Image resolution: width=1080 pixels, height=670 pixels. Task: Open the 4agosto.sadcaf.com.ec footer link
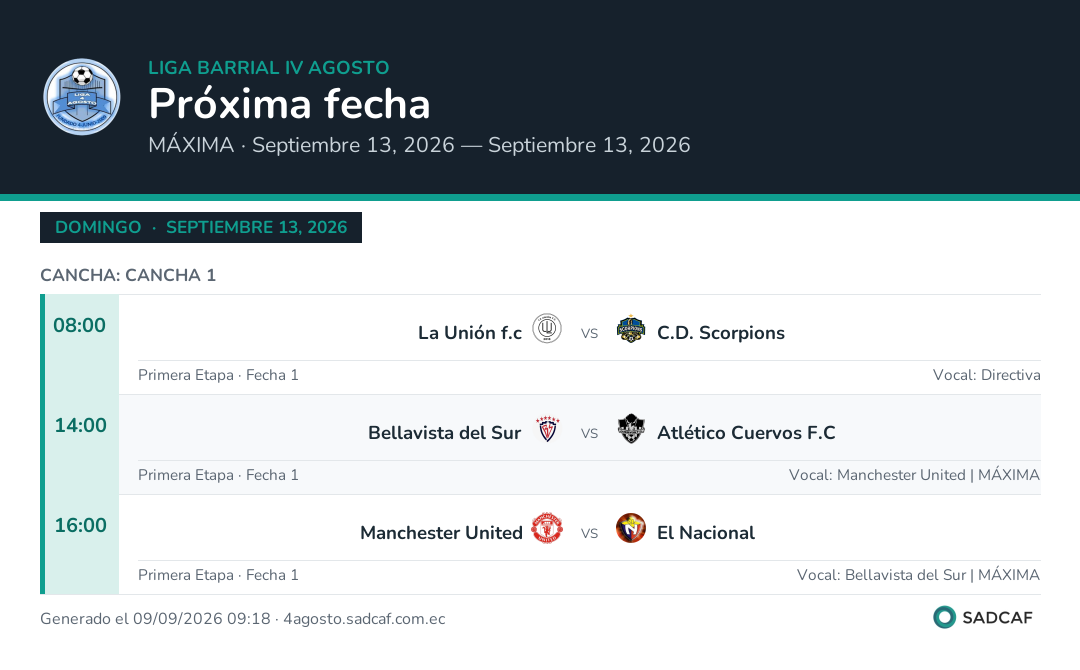[x=364, y=619]
